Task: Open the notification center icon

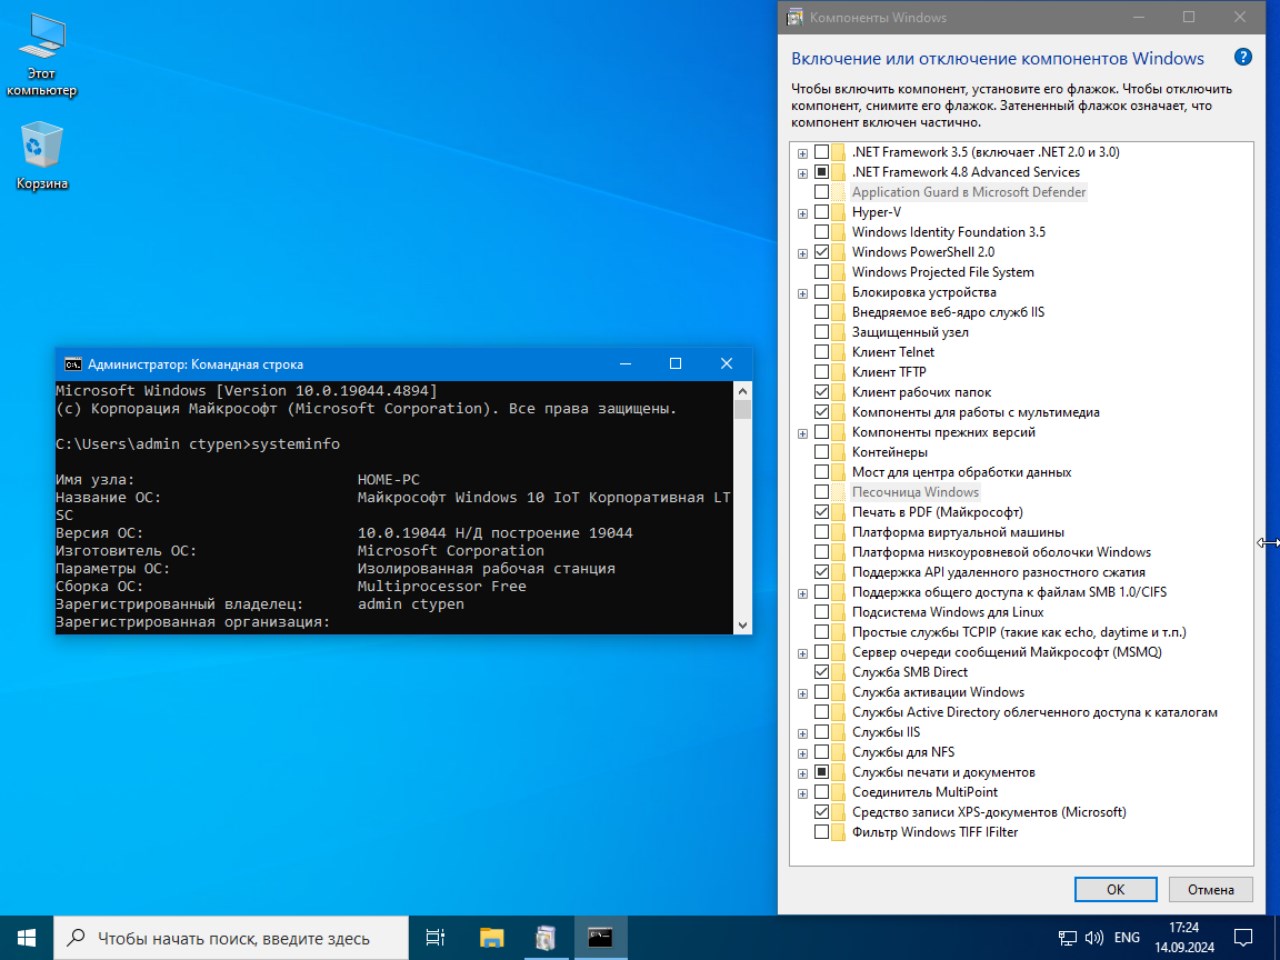Action: pos(1243,937)
